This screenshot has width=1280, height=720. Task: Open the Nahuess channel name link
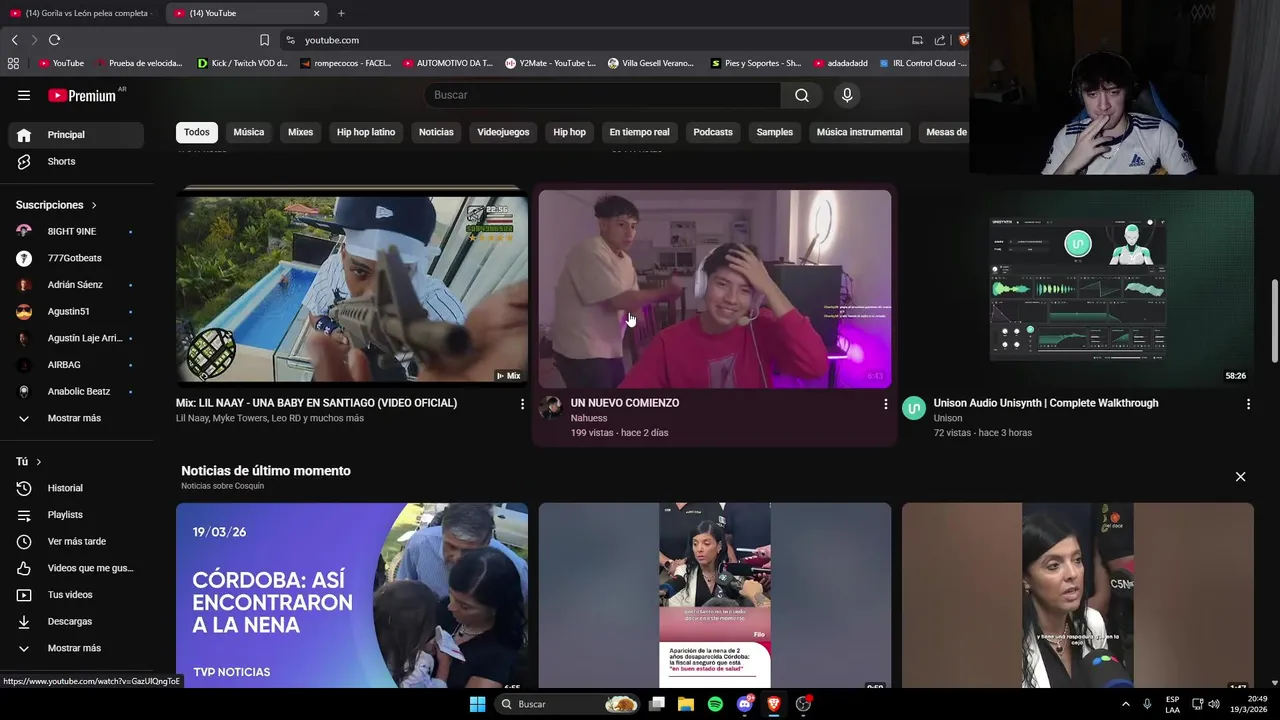coord(589,418)
